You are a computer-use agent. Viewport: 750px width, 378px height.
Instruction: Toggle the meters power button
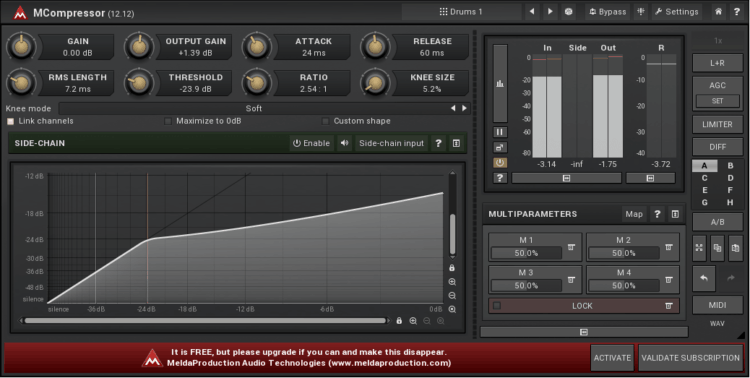pyautogui.click(x=500, y=163)
